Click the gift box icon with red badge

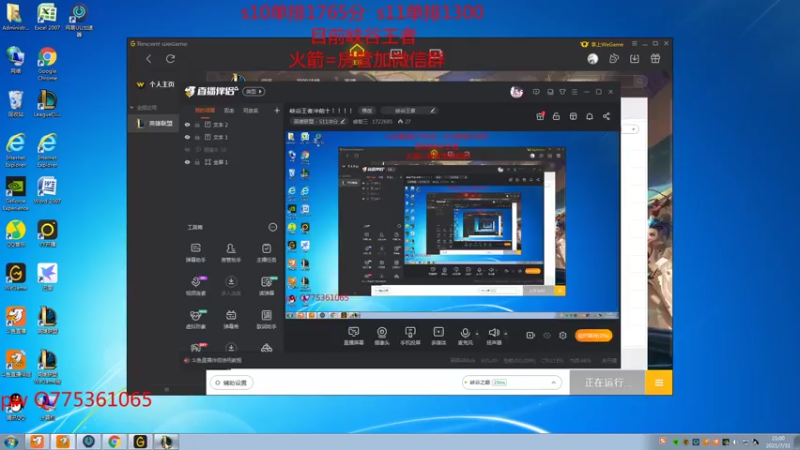coord(540,116)
